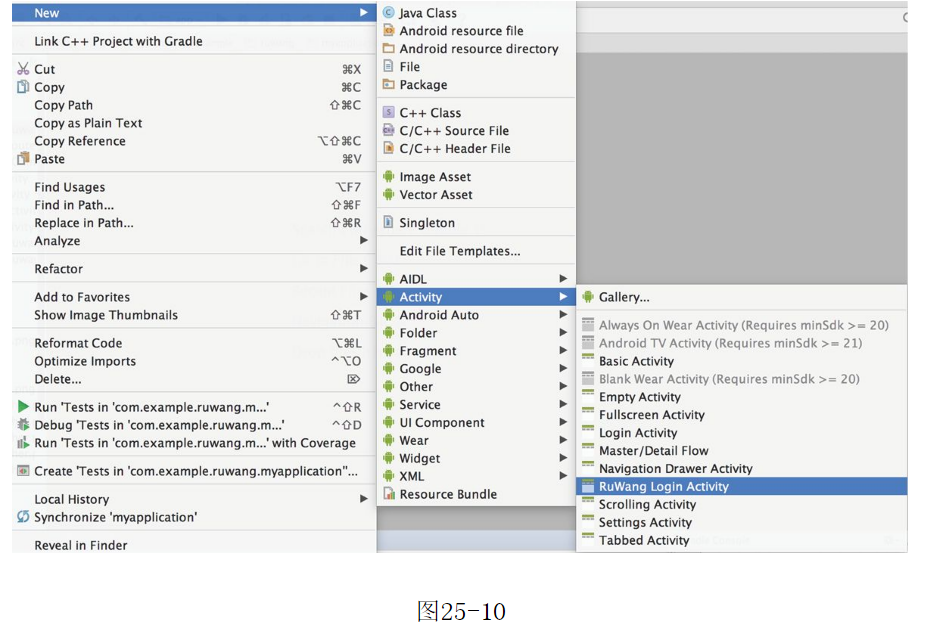Screen dimensions: 926x625
Task: Choose Empty Activity from the list
Action: tap(639, 397)
